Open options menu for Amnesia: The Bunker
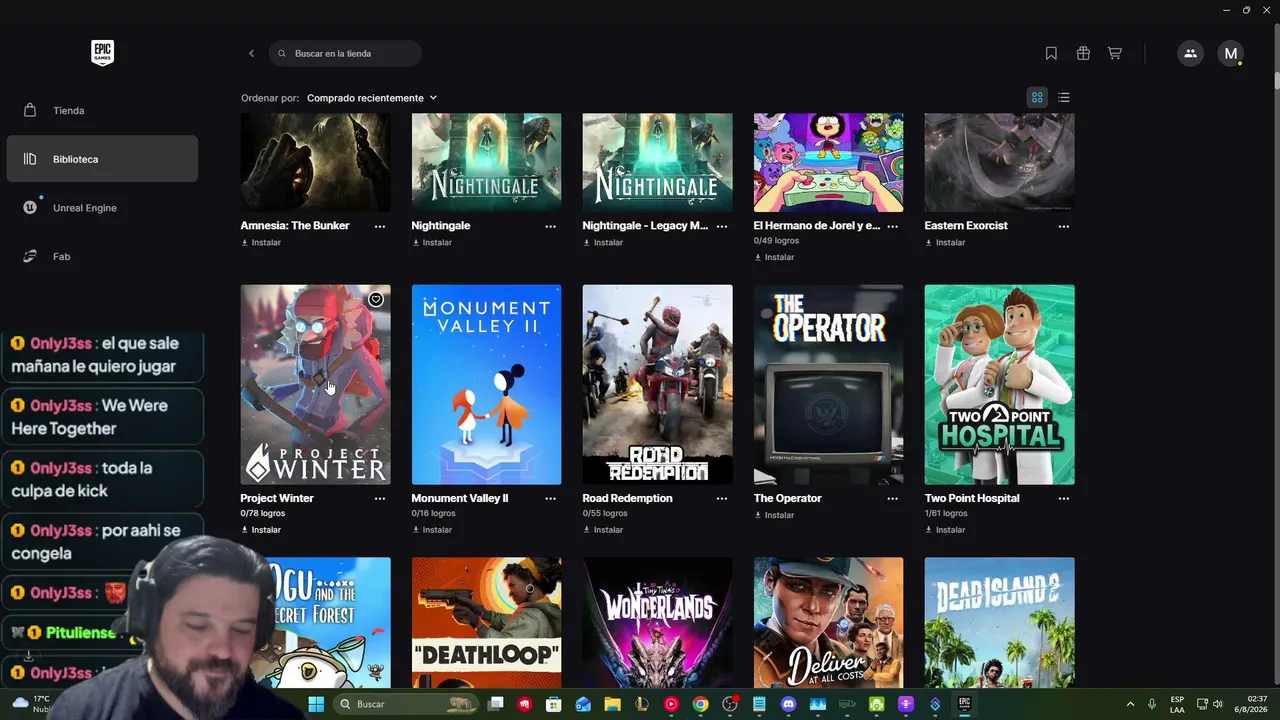 (x=380, y=226)
